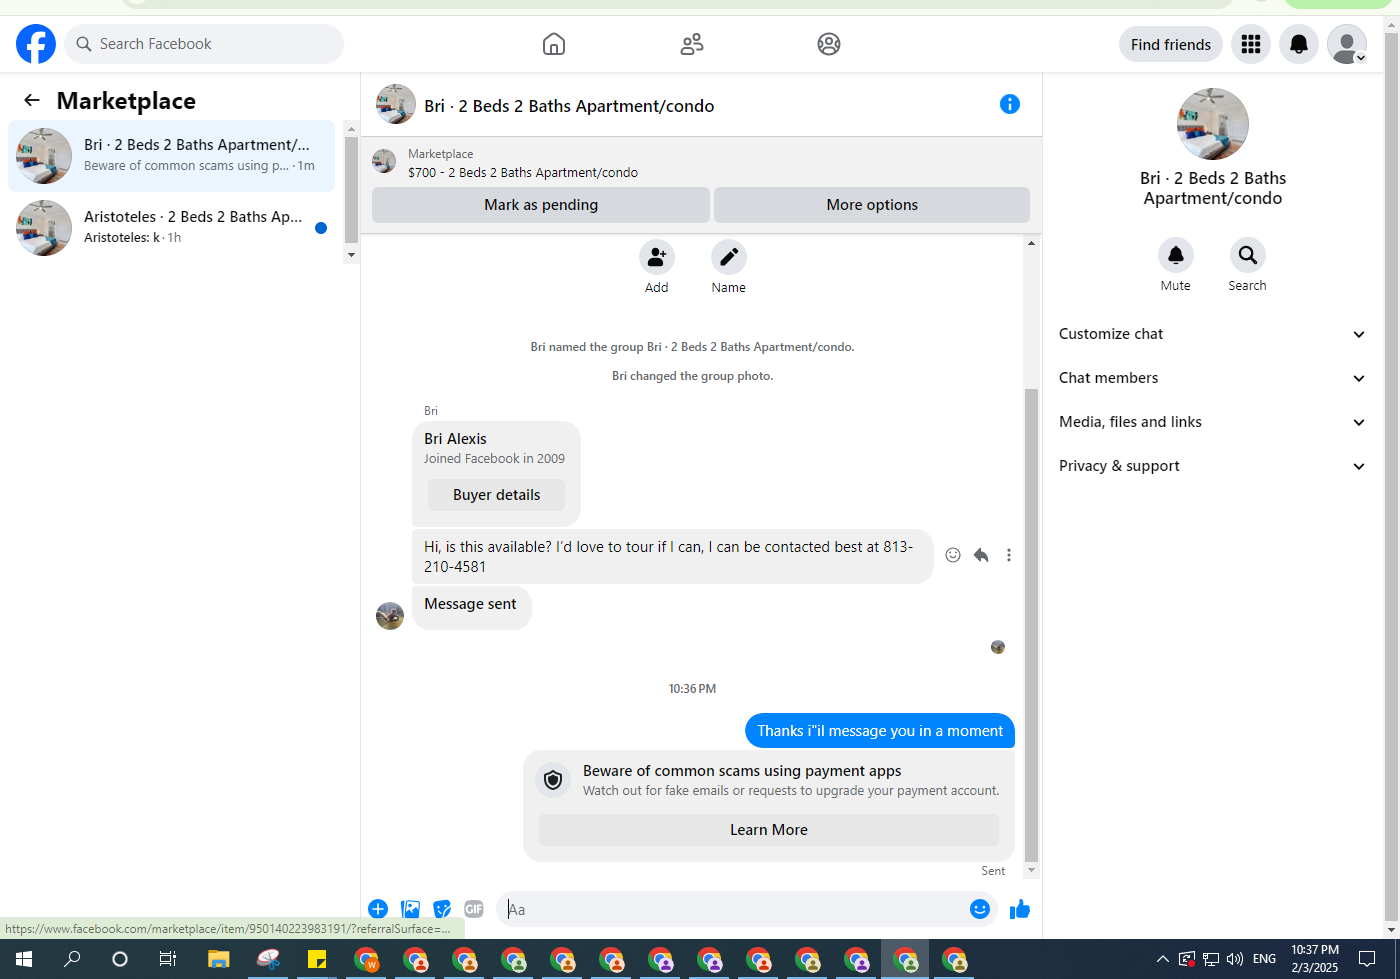Send a thumbs-up like
This screenshot has height=979, width=1400.
pyautogui.click(x=1020, y=909)
